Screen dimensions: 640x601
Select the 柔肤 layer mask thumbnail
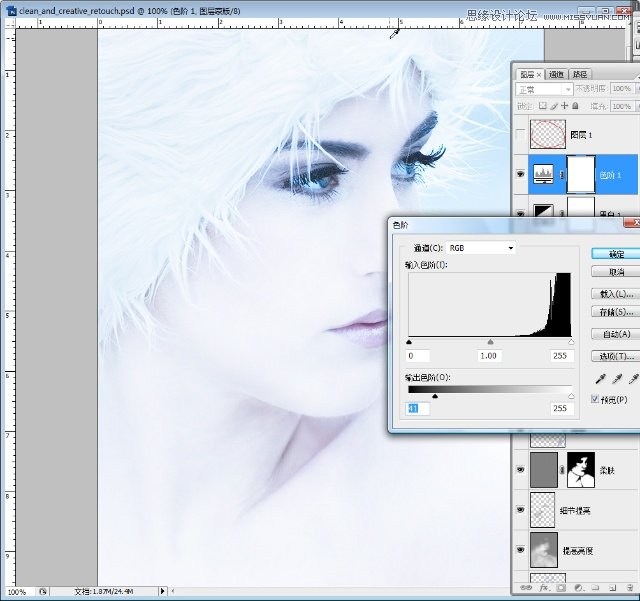pyautogui.click(x=581, y=470)
